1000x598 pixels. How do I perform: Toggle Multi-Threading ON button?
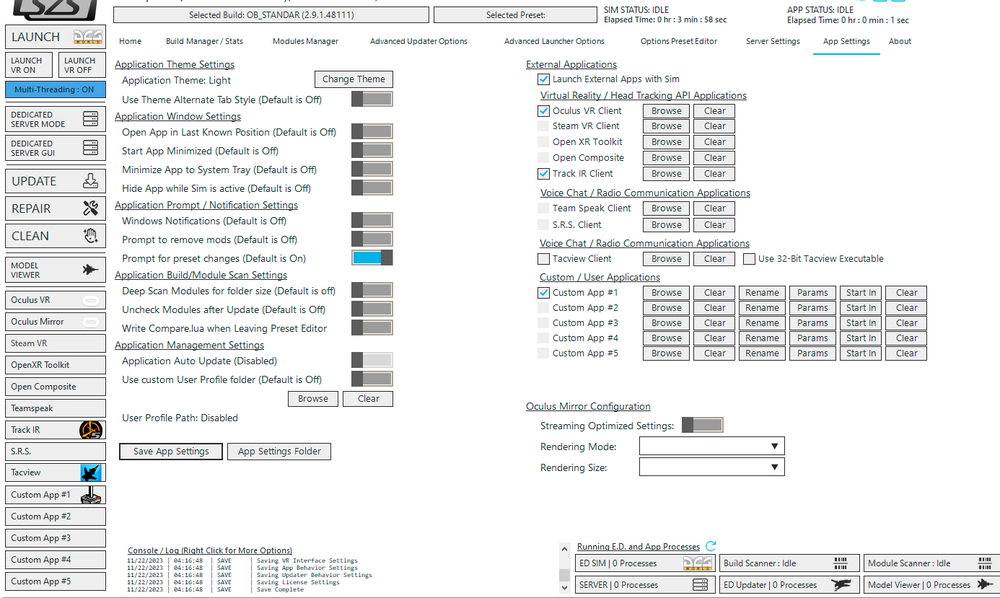55,90
